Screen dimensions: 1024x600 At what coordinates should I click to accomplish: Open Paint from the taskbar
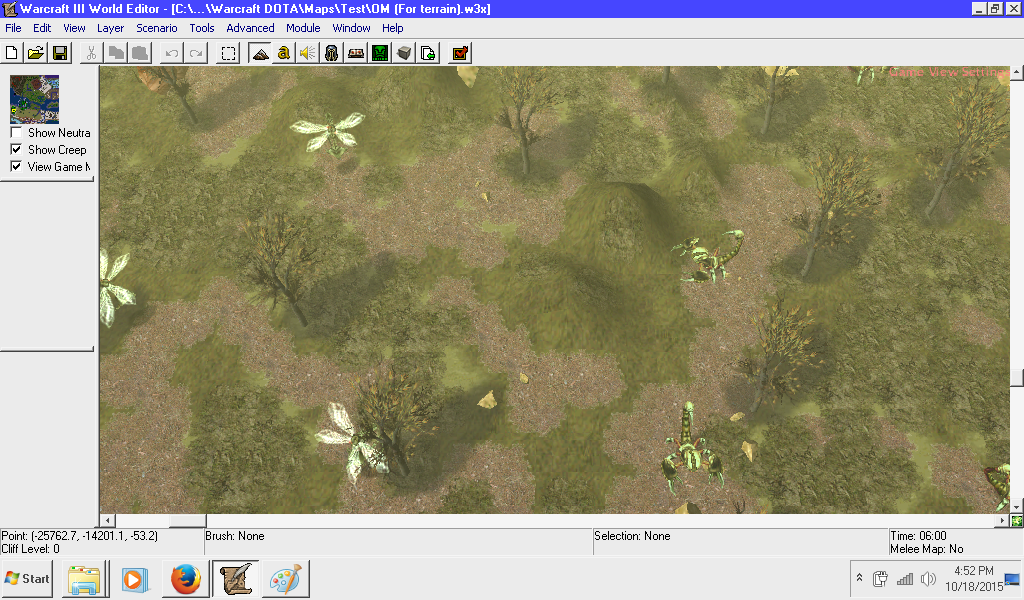tap(285, 578)
